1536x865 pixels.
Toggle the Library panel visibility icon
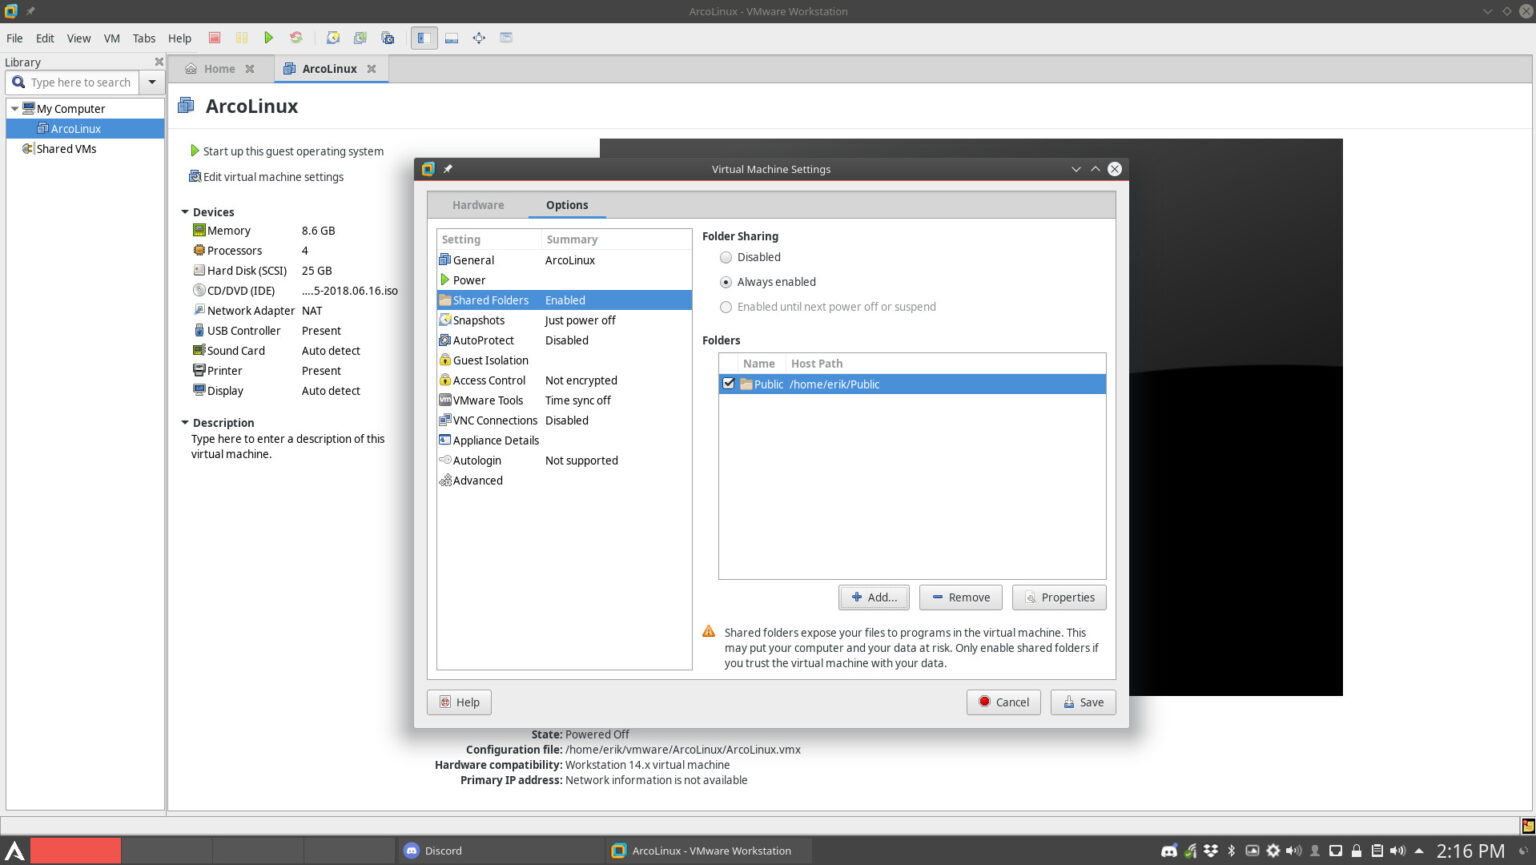[x=423, y=37]
